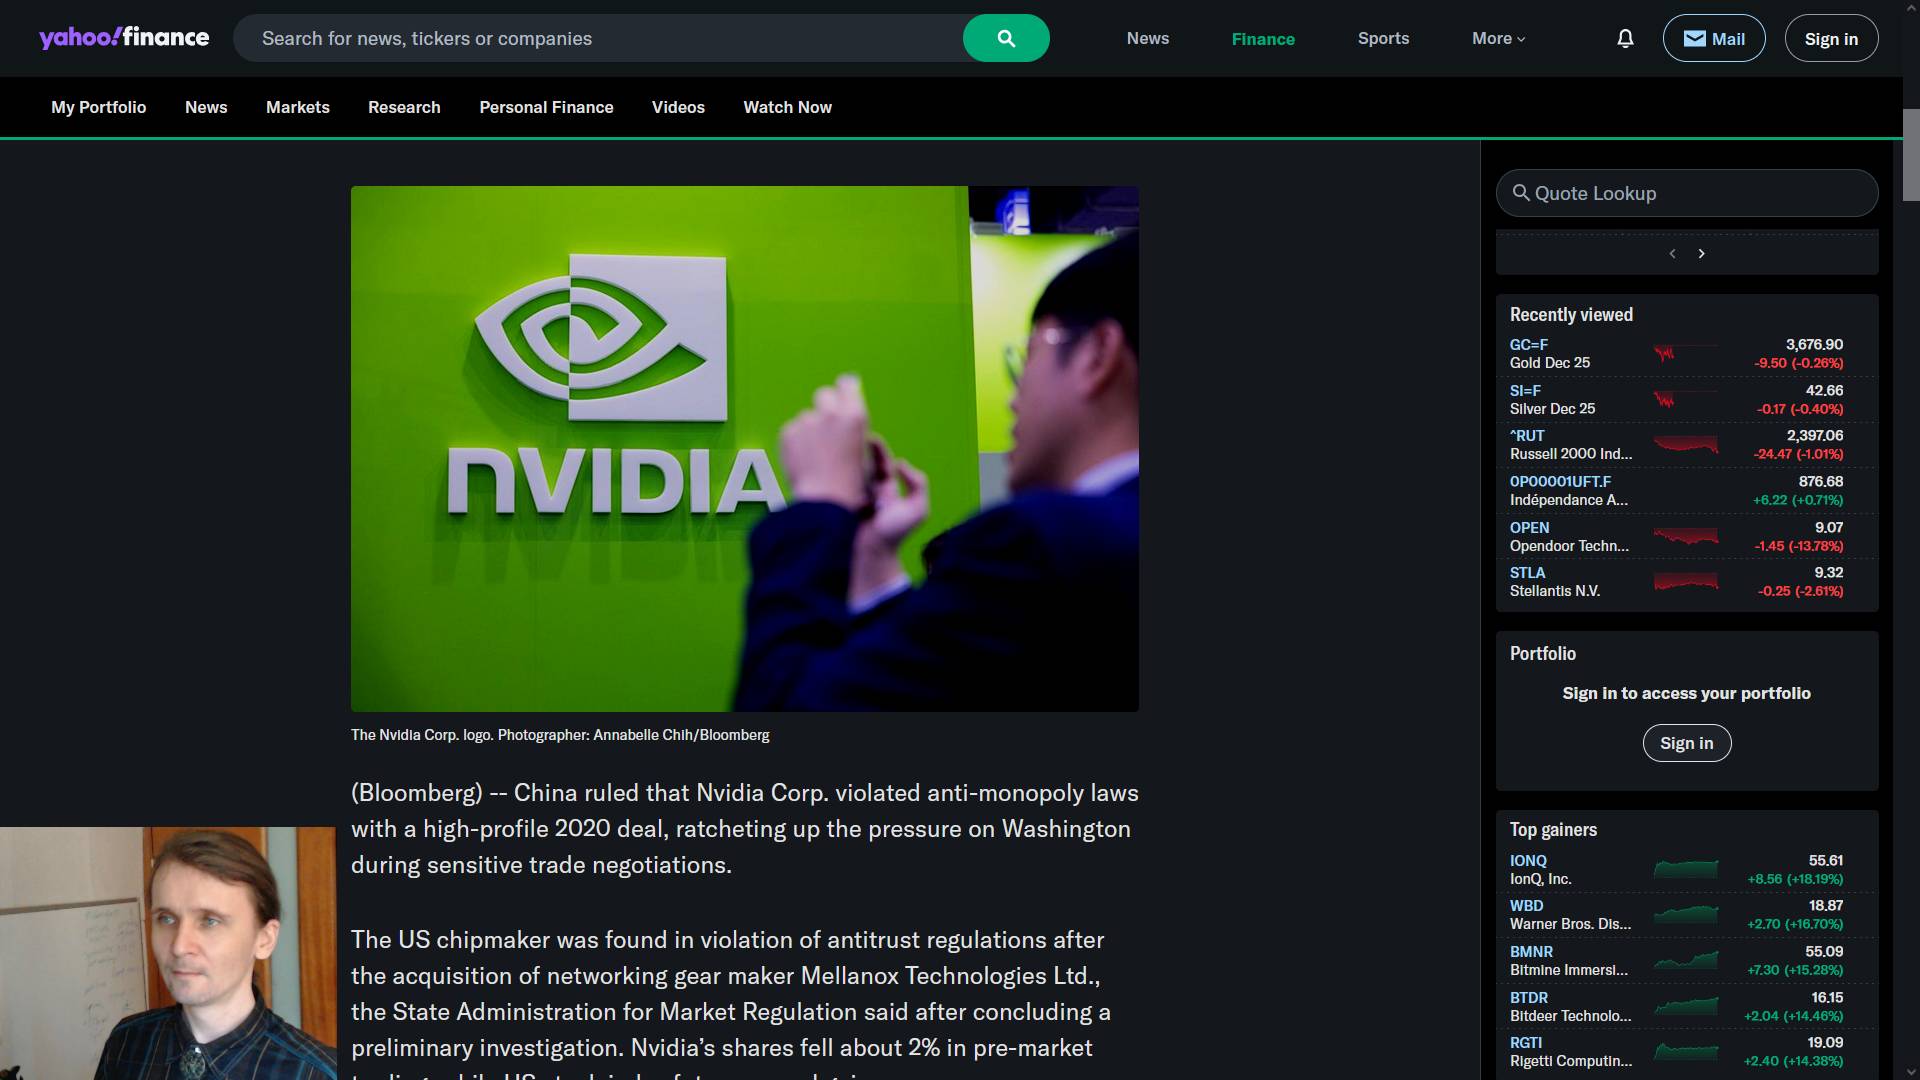Expand the More dropdown menu
Viewport: 1920px width, 1080px height.
click(x=1498, y=39)
